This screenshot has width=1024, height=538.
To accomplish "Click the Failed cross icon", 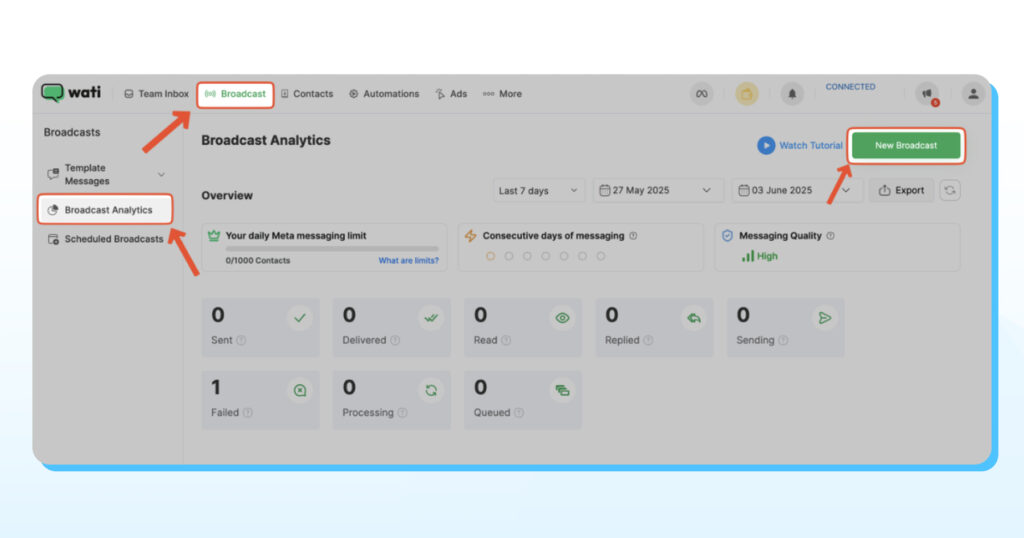I will (x=300, y=390).
